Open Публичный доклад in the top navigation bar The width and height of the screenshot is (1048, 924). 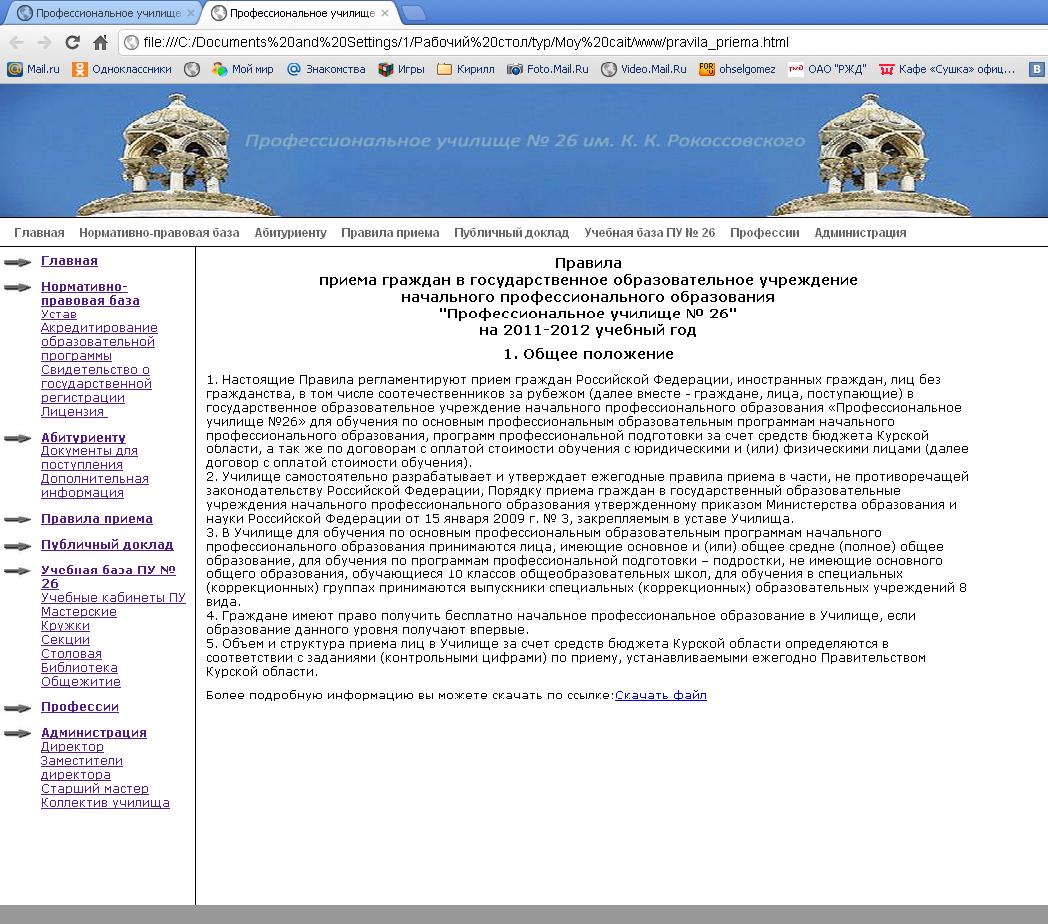[511, 233]
